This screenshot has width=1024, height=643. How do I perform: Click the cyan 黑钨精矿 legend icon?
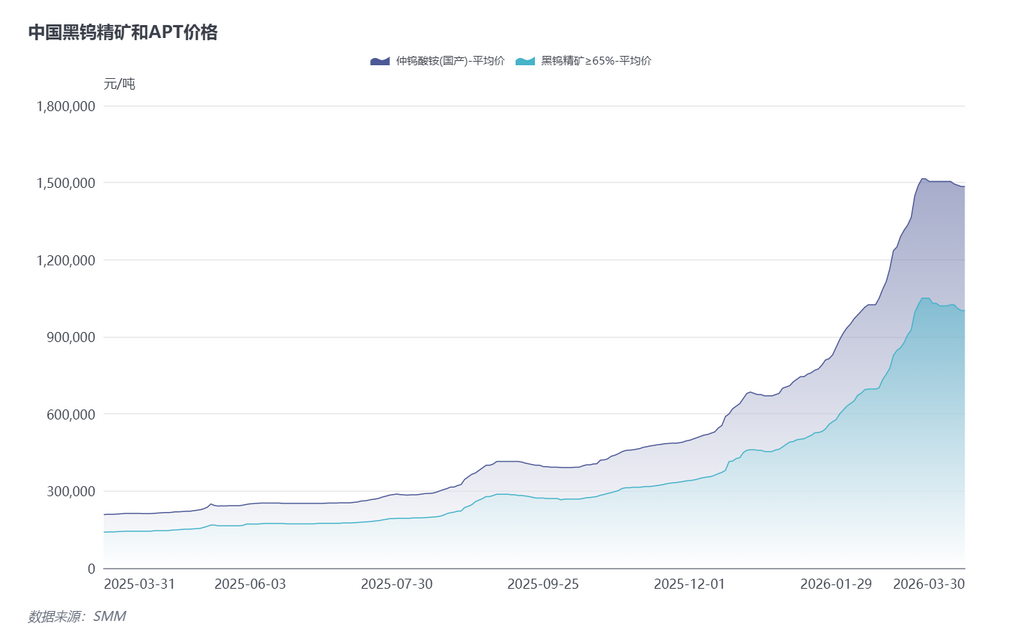pos(526,61)
